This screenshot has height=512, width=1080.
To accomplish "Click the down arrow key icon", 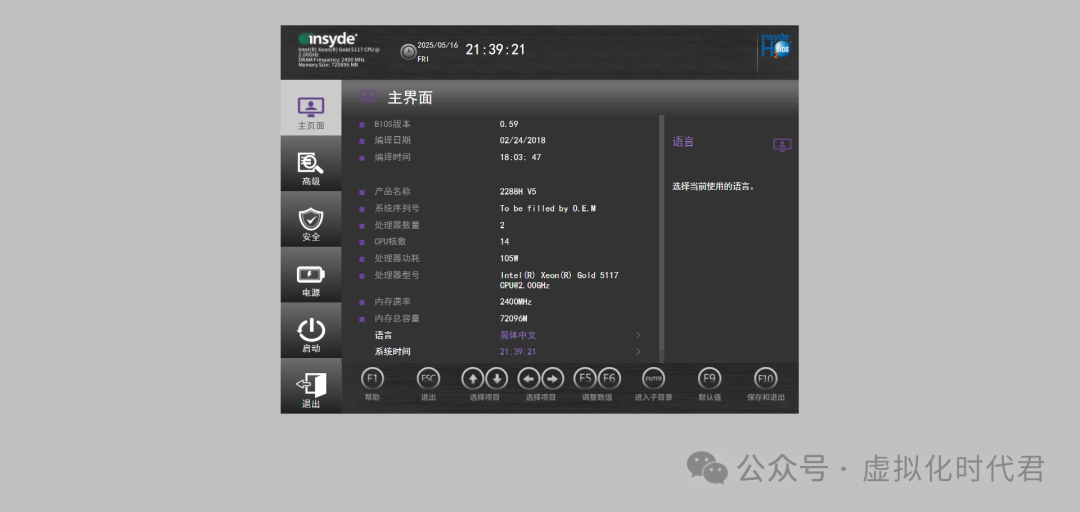I will [x=497, y=378].
